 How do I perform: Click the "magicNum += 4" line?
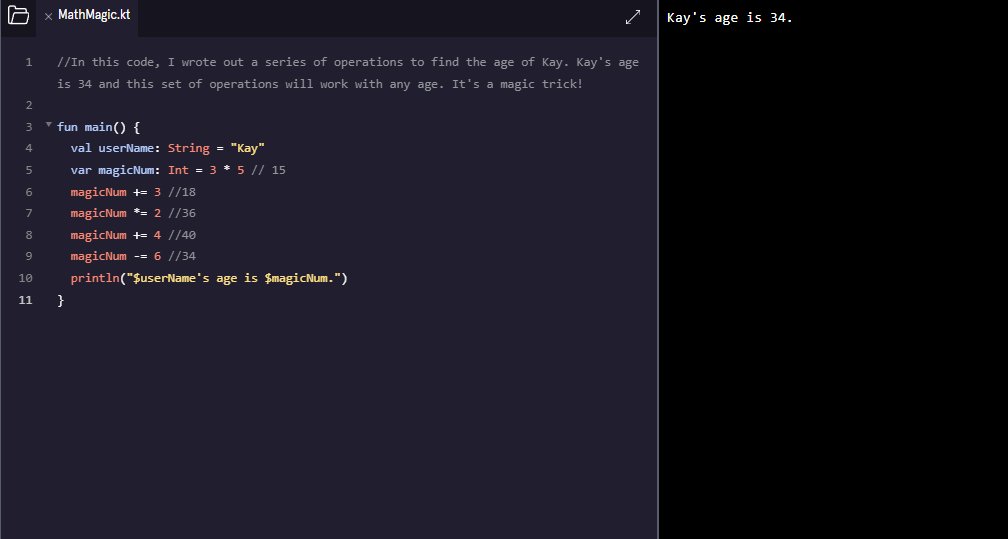115,235
